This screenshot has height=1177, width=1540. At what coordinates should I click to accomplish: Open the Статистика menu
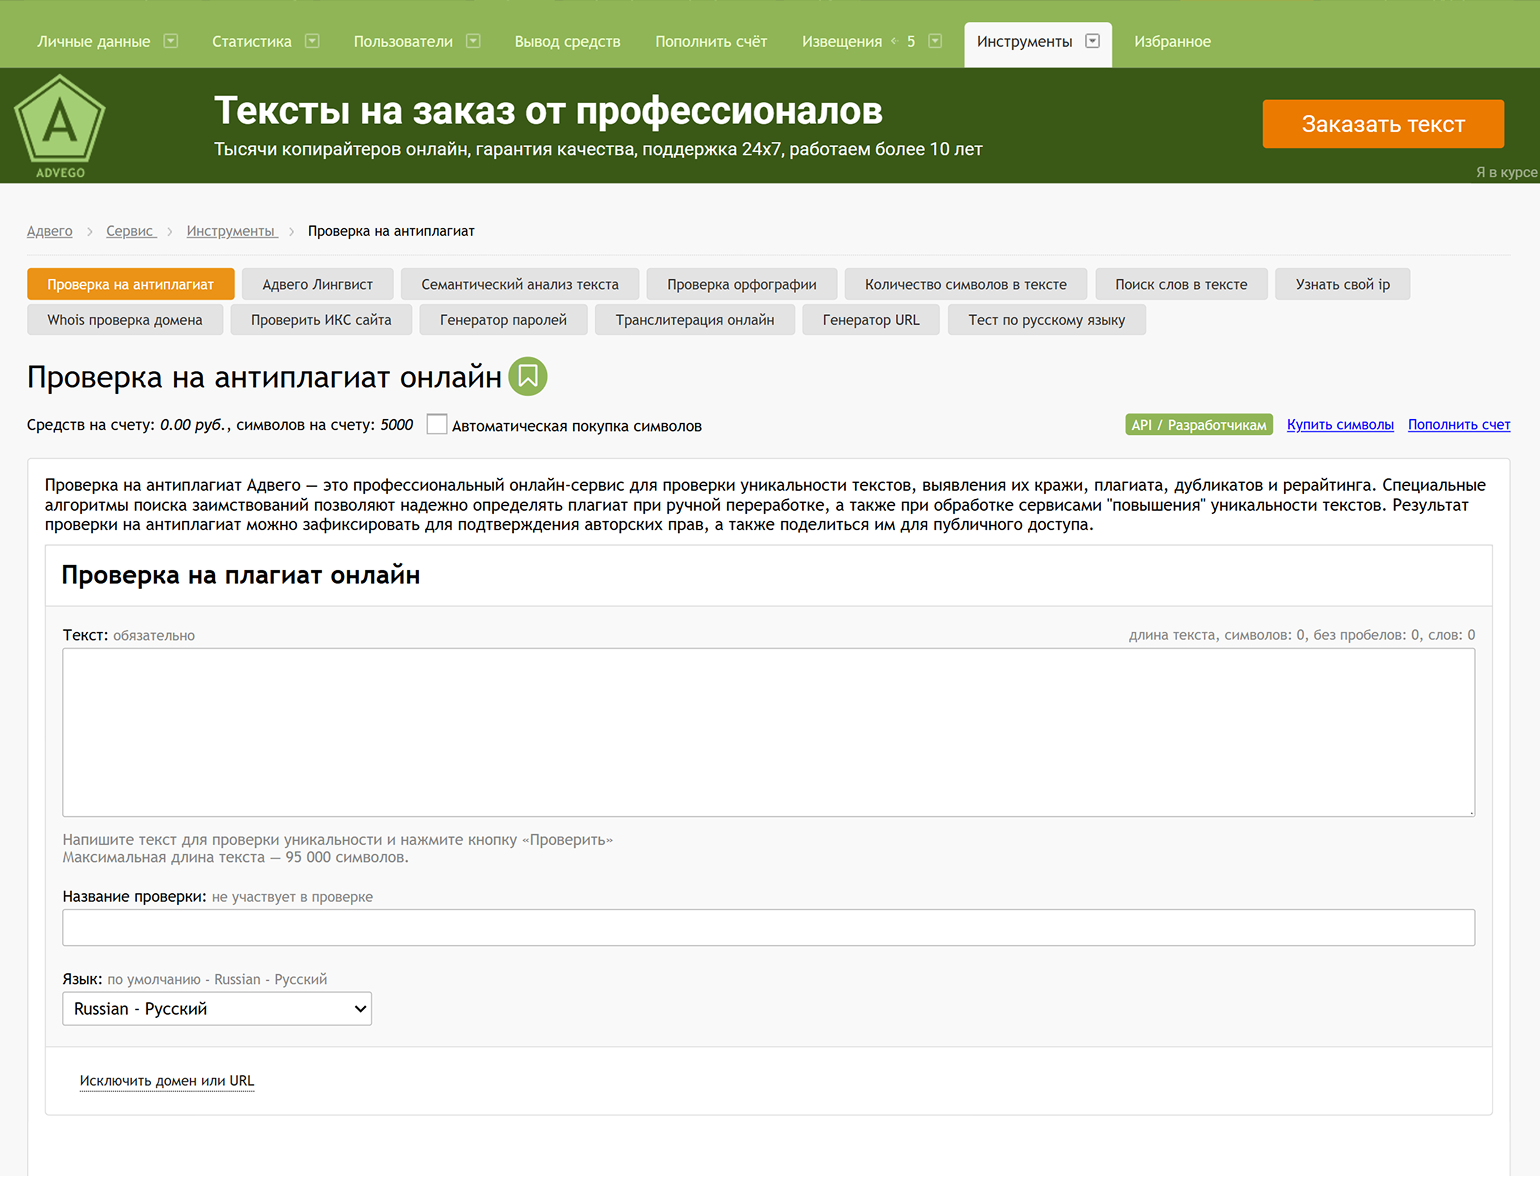(x=252, y=41)
